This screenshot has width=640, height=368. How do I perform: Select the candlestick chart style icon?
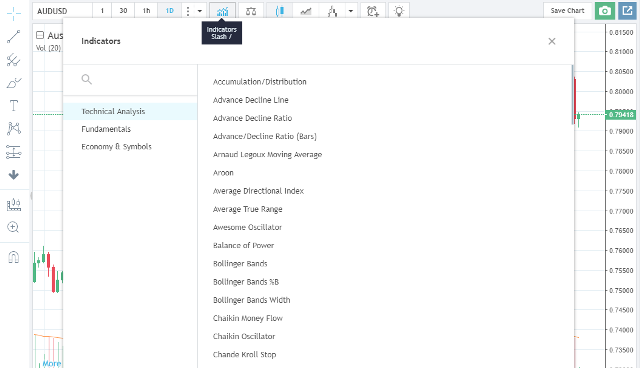click(280, 11)
